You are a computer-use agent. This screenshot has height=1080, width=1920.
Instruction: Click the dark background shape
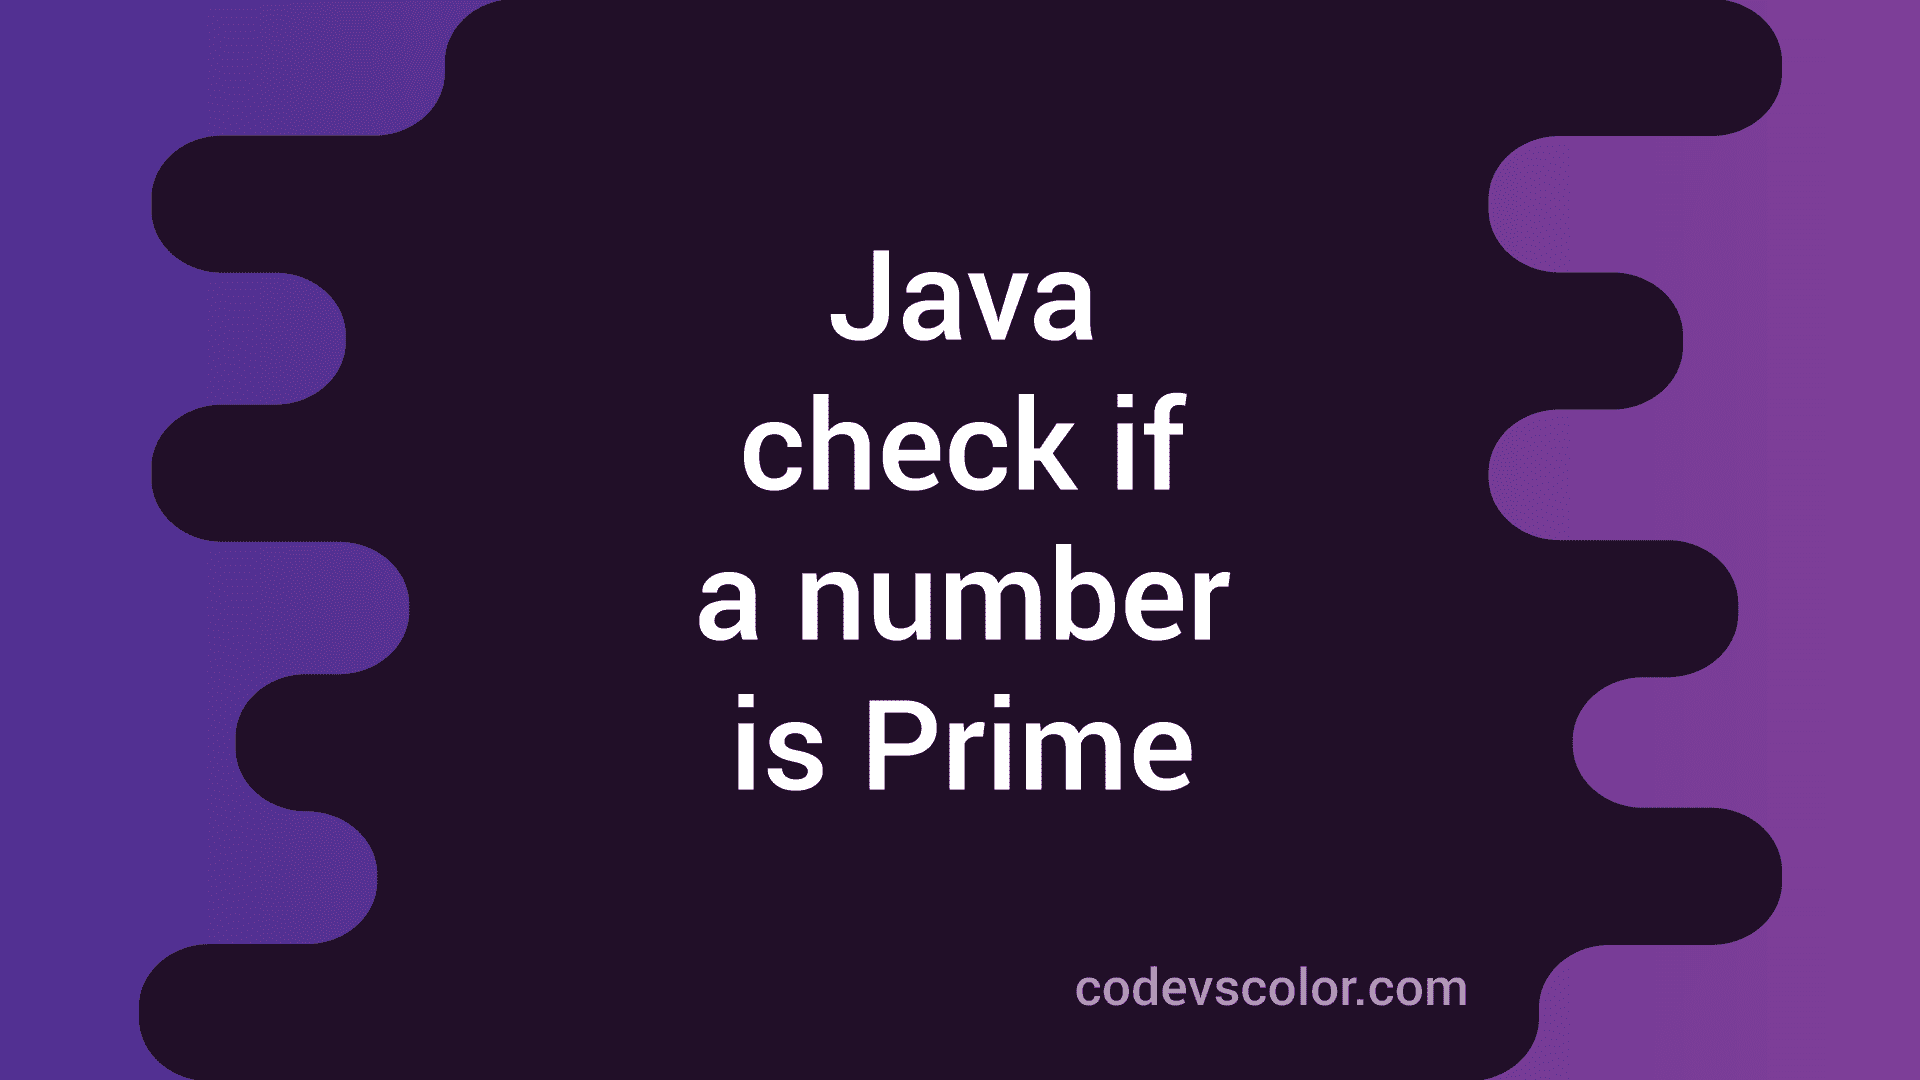tap(960, 541)
